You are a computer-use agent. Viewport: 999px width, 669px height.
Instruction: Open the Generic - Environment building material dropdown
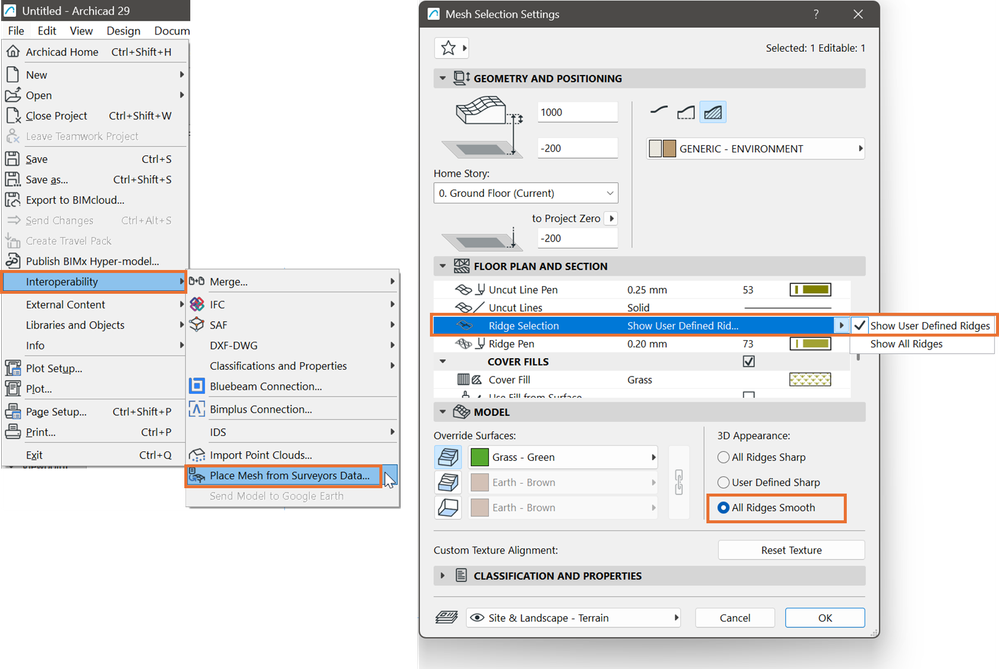756,148
